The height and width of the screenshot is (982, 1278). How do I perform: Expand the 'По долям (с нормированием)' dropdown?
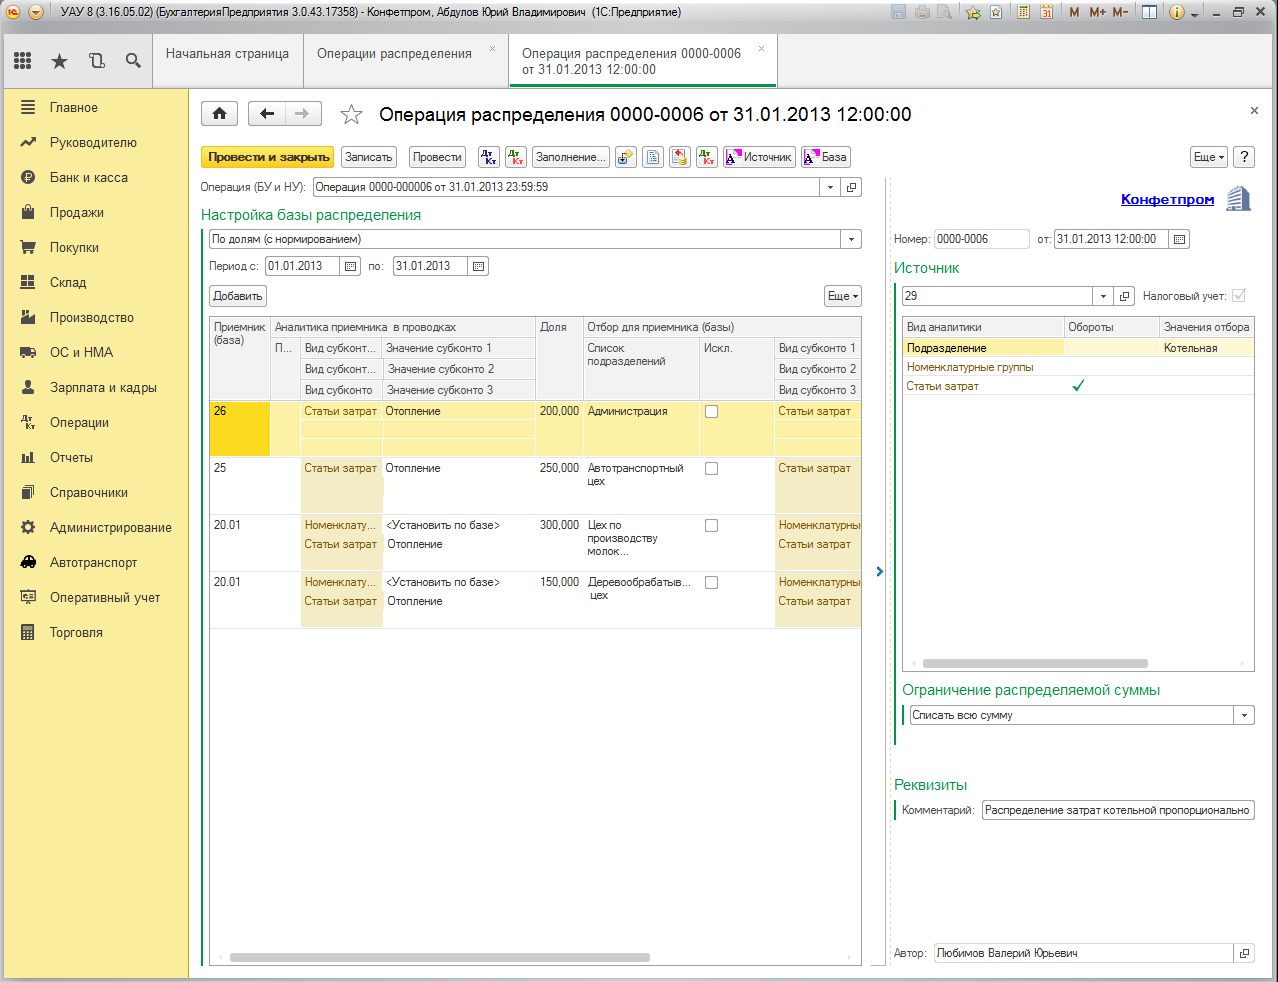pos(851,239)
